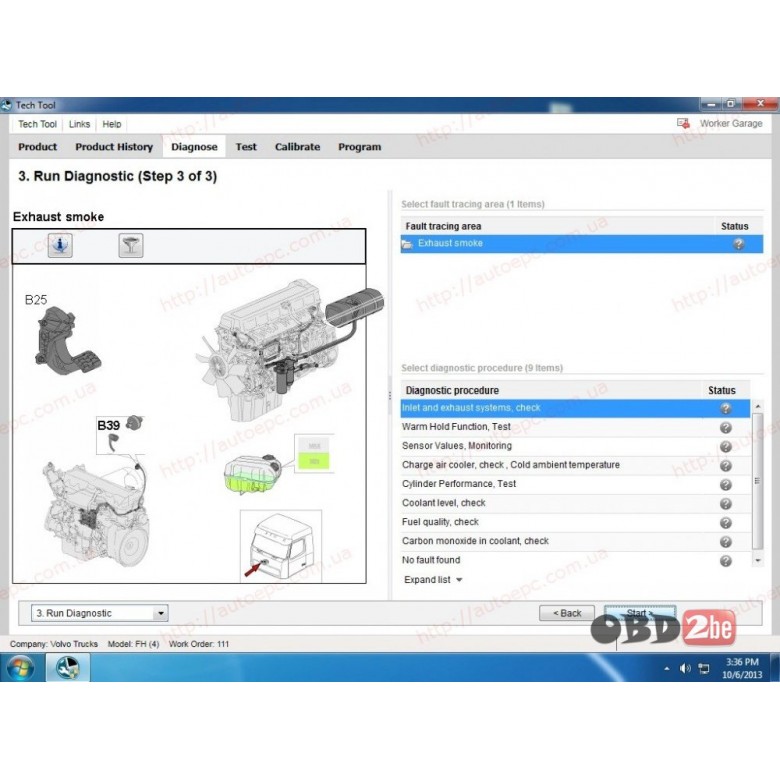Viewport: 780px width, 780px height.
Task: Switch to the Product History tab
Action: [x=114, y=147]
